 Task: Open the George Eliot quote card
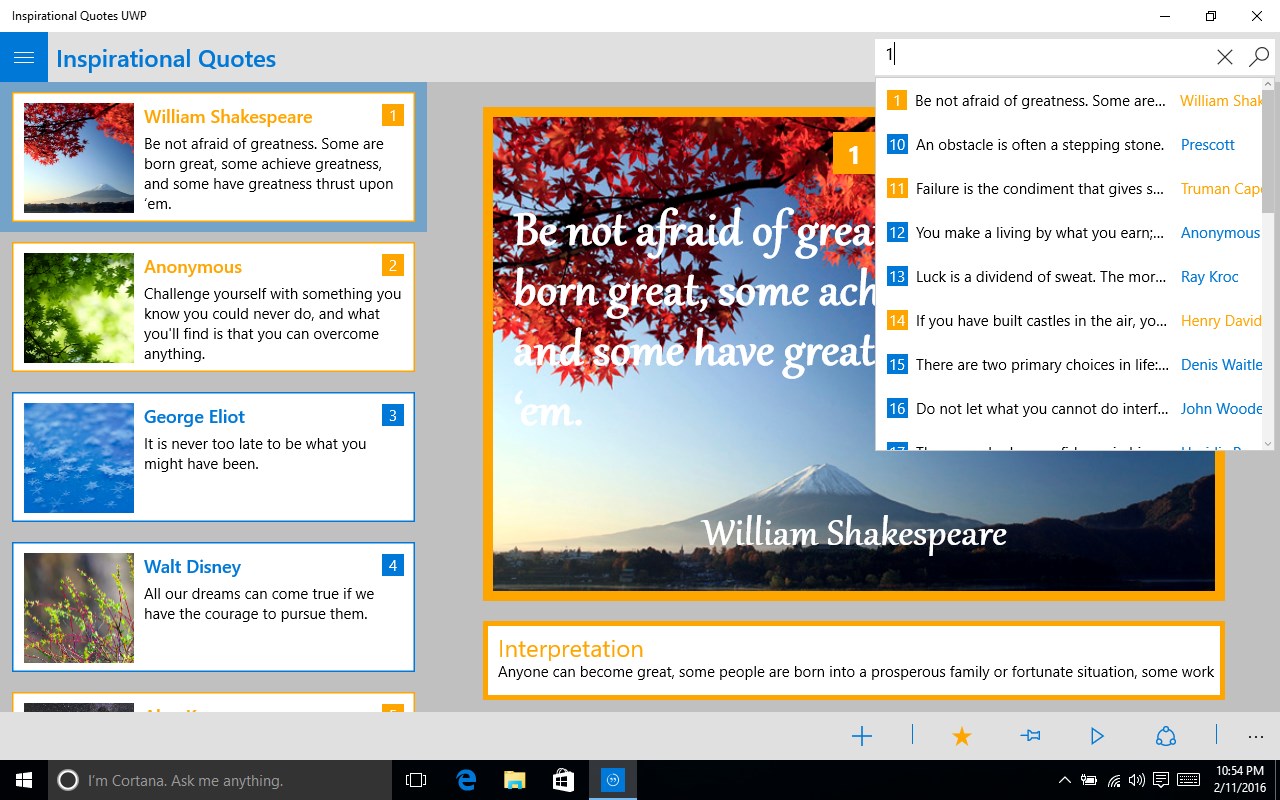[213, 457]
